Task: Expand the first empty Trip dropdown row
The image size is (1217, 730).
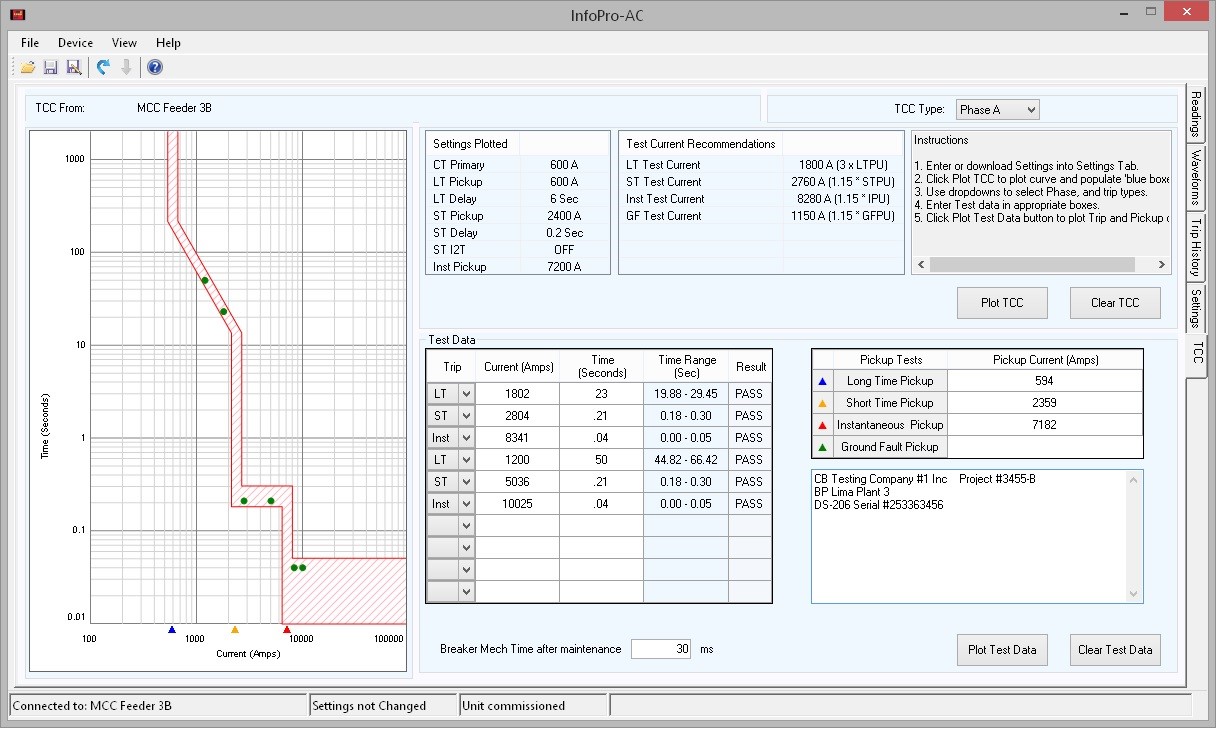Action: click(465, 526)
